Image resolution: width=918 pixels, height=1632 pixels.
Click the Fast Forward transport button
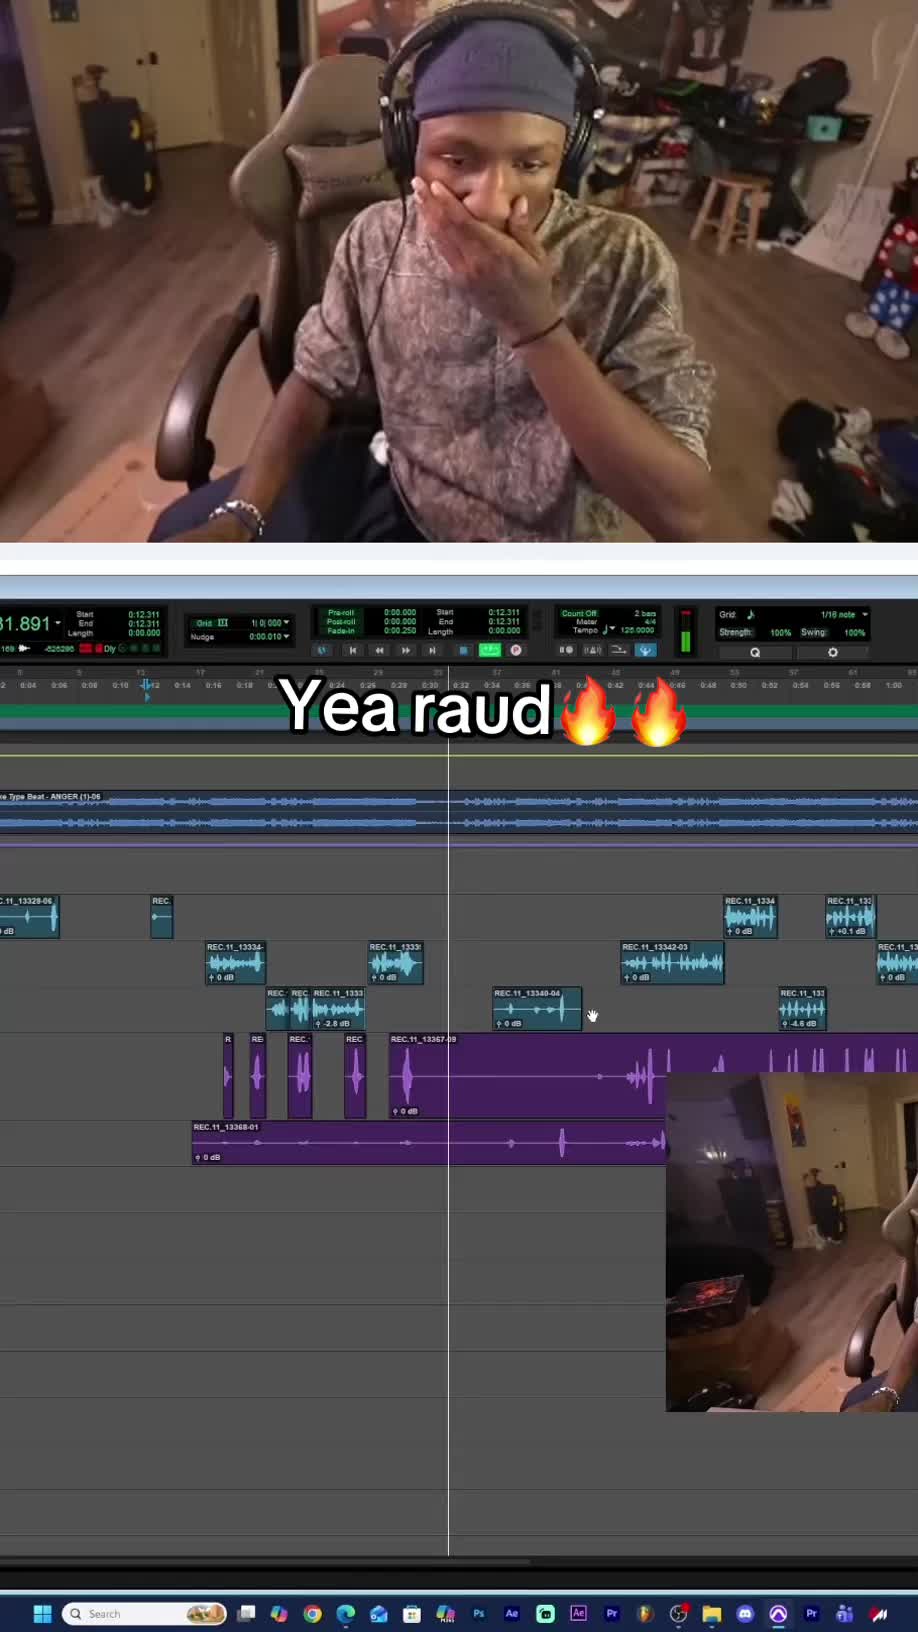405,650
